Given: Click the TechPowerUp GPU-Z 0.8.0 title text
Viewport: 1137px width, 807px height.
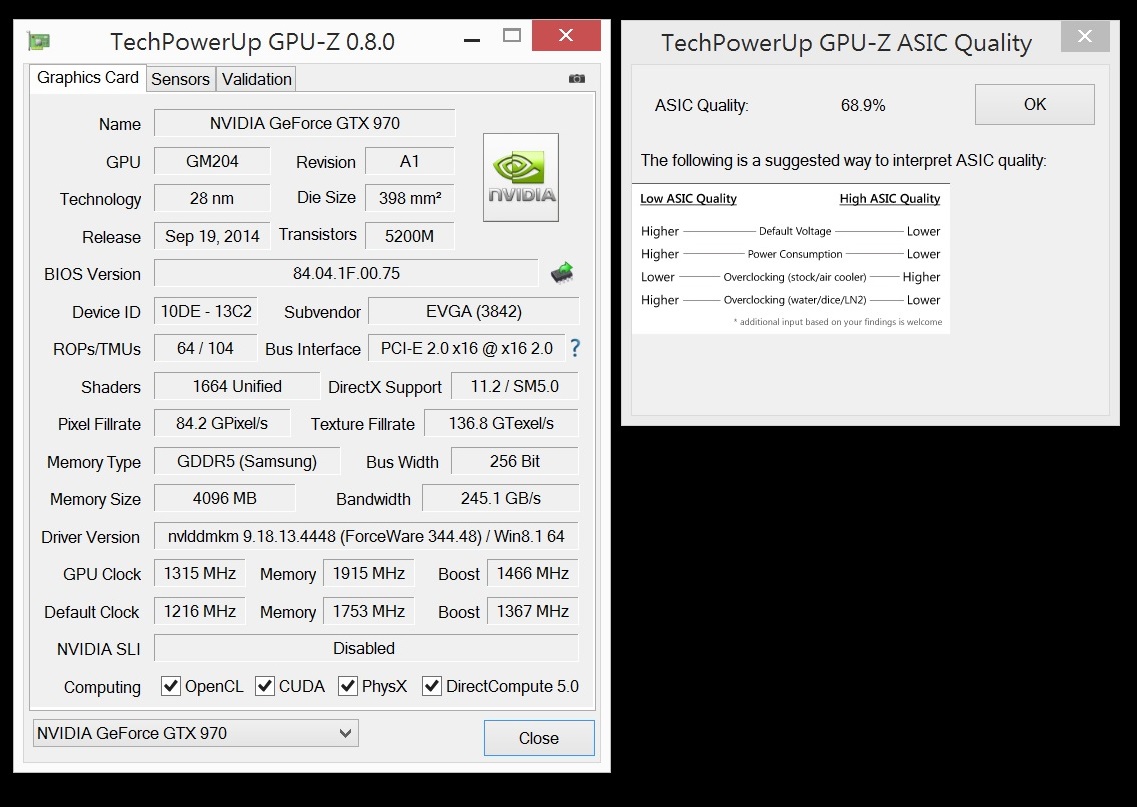Looking at the screenshot, I should (x=252, y=42).
